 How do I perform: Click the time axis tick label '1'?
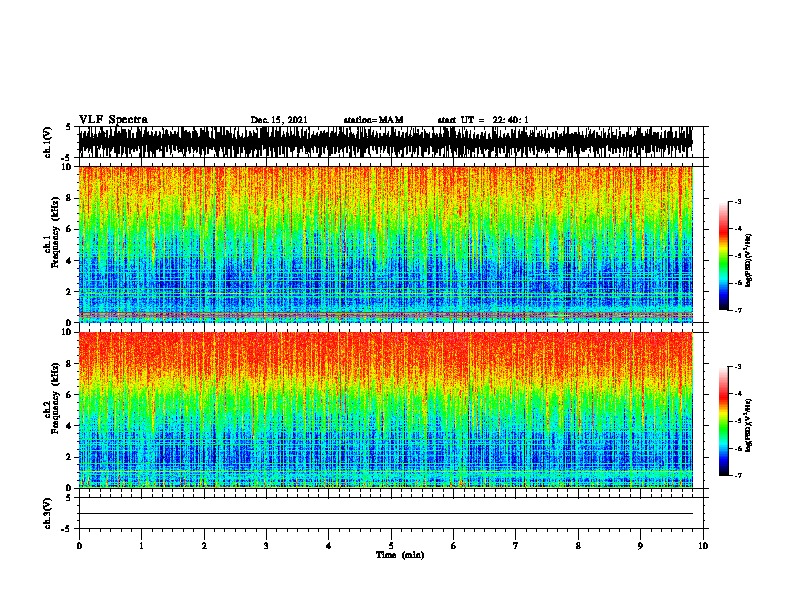141,545
